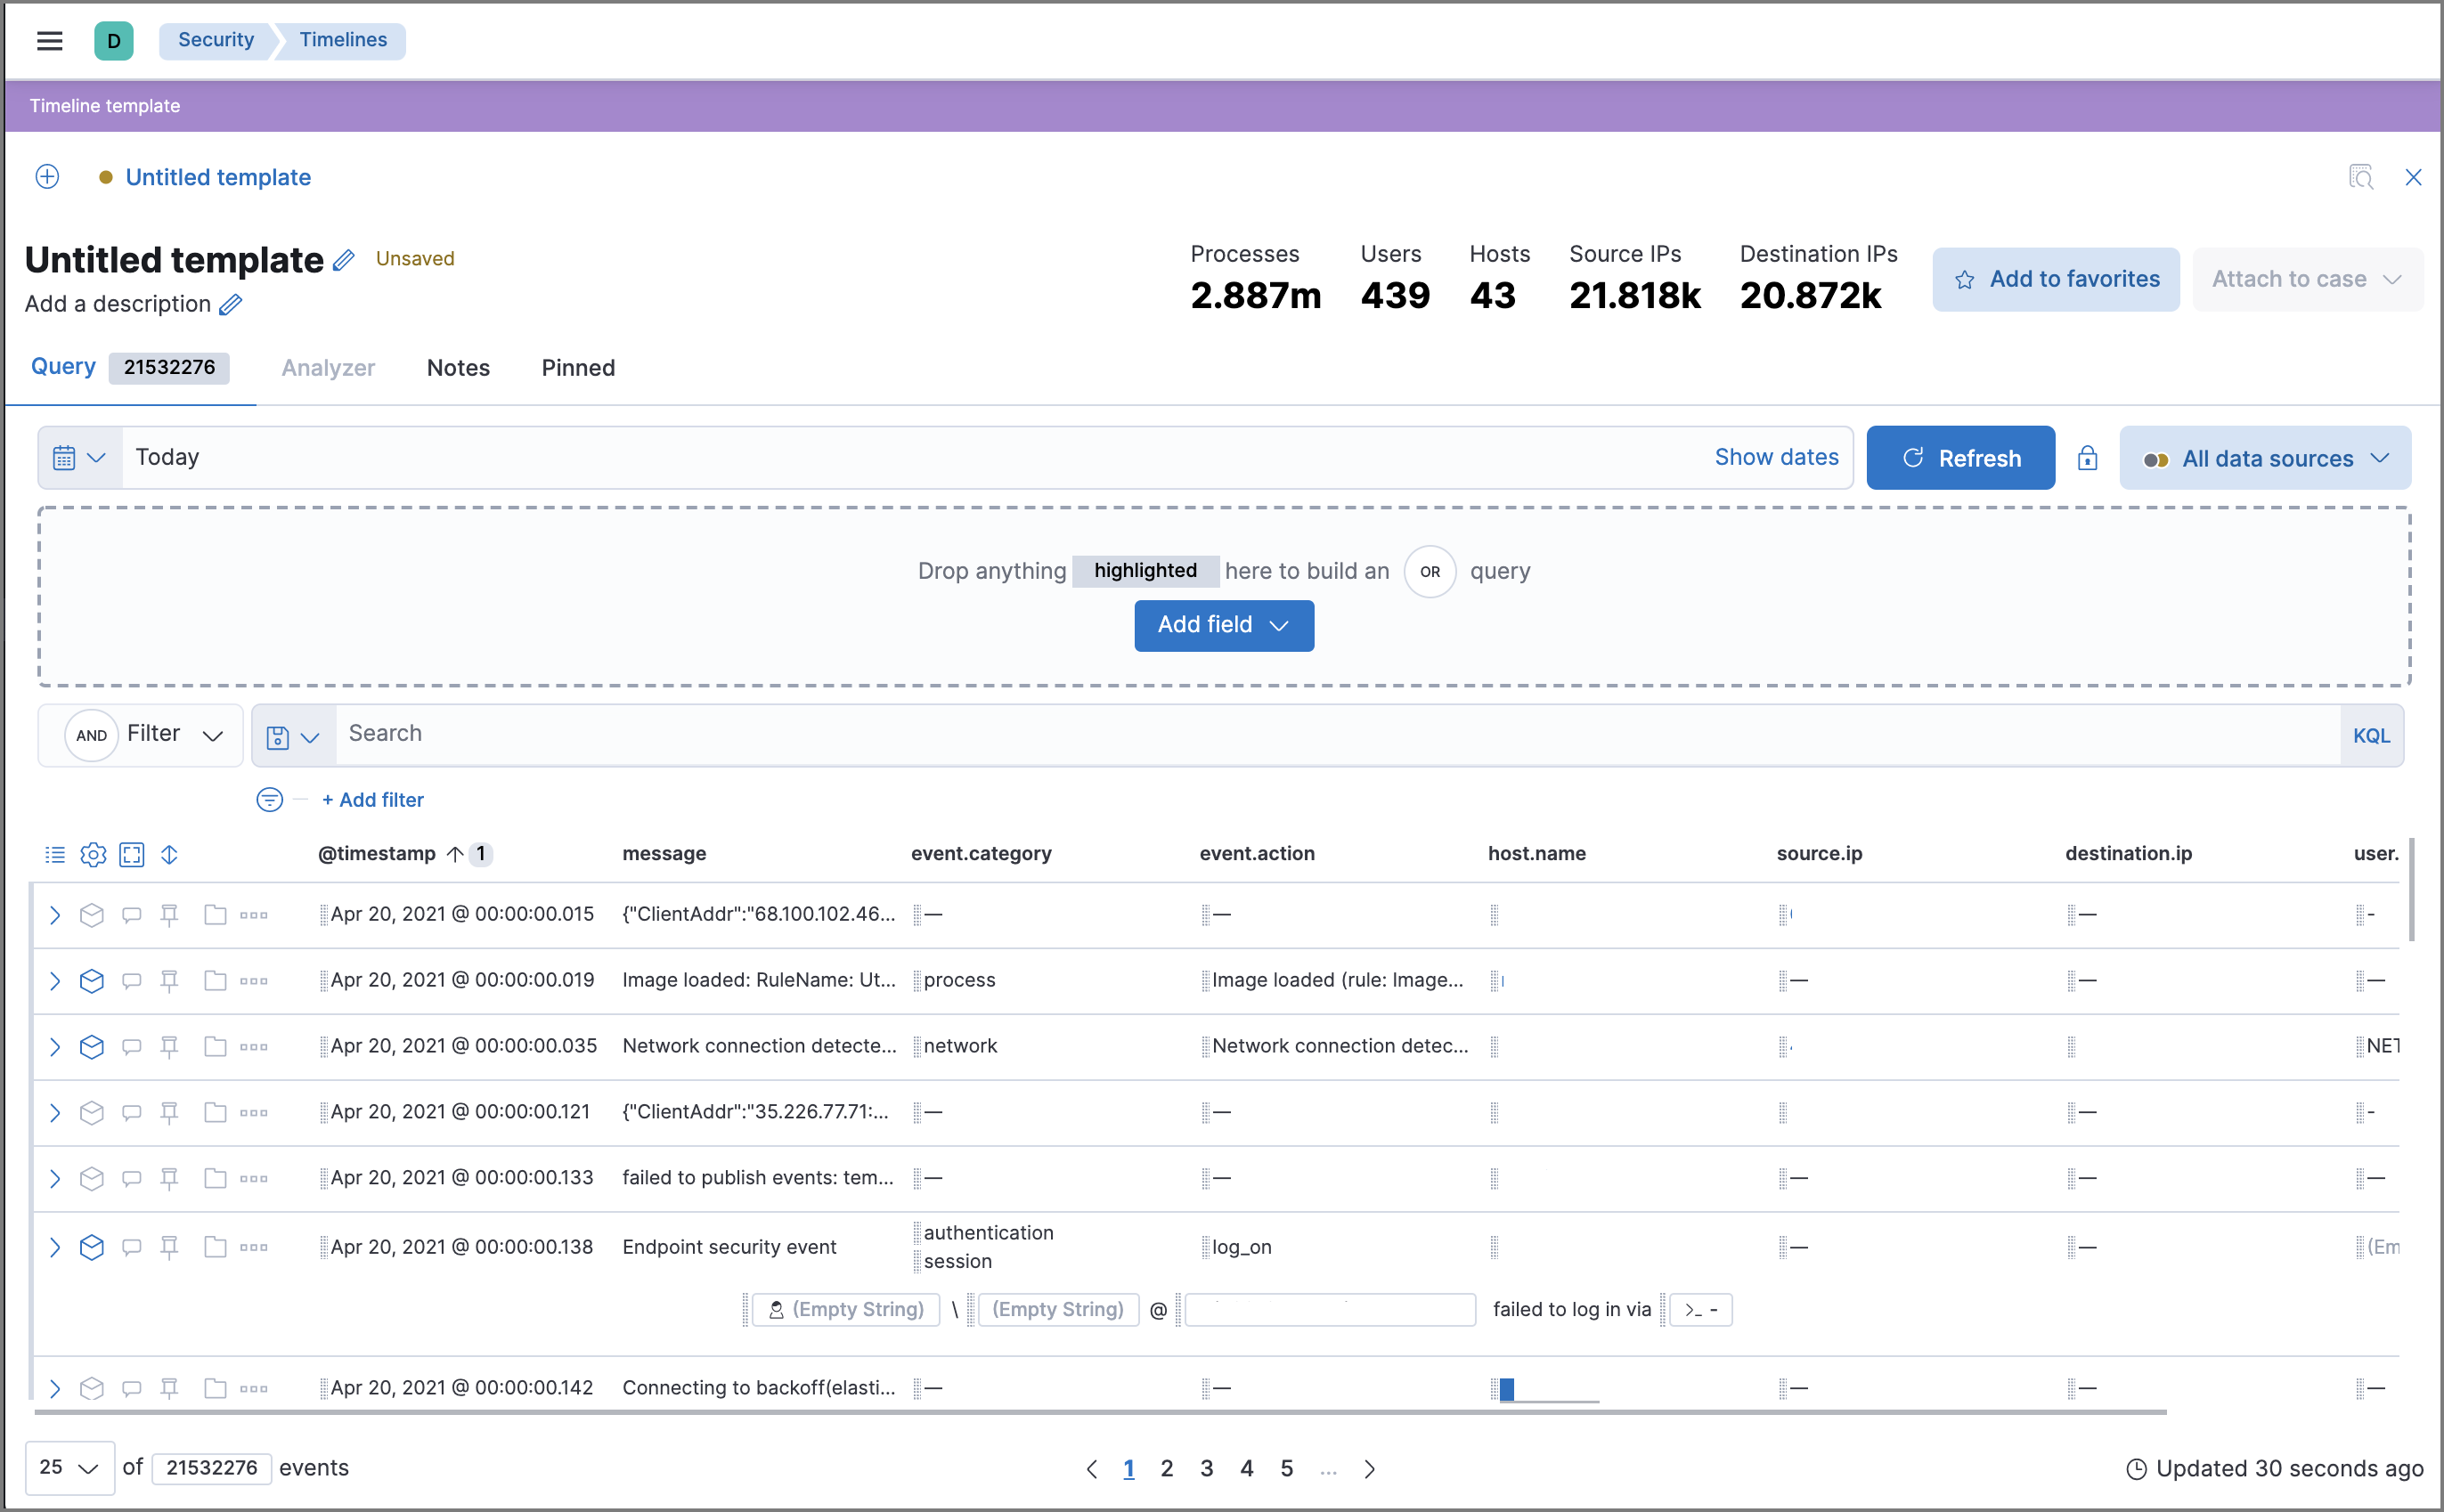
Task: Go to page 3 of events
Action: (x=1206, y=1468)
